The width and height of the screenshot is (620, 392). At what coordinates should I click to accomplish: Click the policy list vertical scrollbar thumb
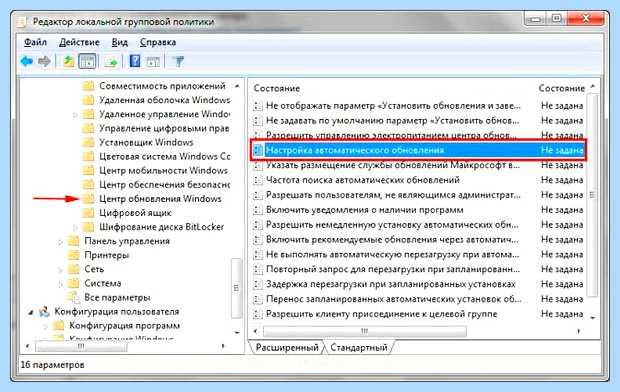pyautogui.click(x=592, y=195)
